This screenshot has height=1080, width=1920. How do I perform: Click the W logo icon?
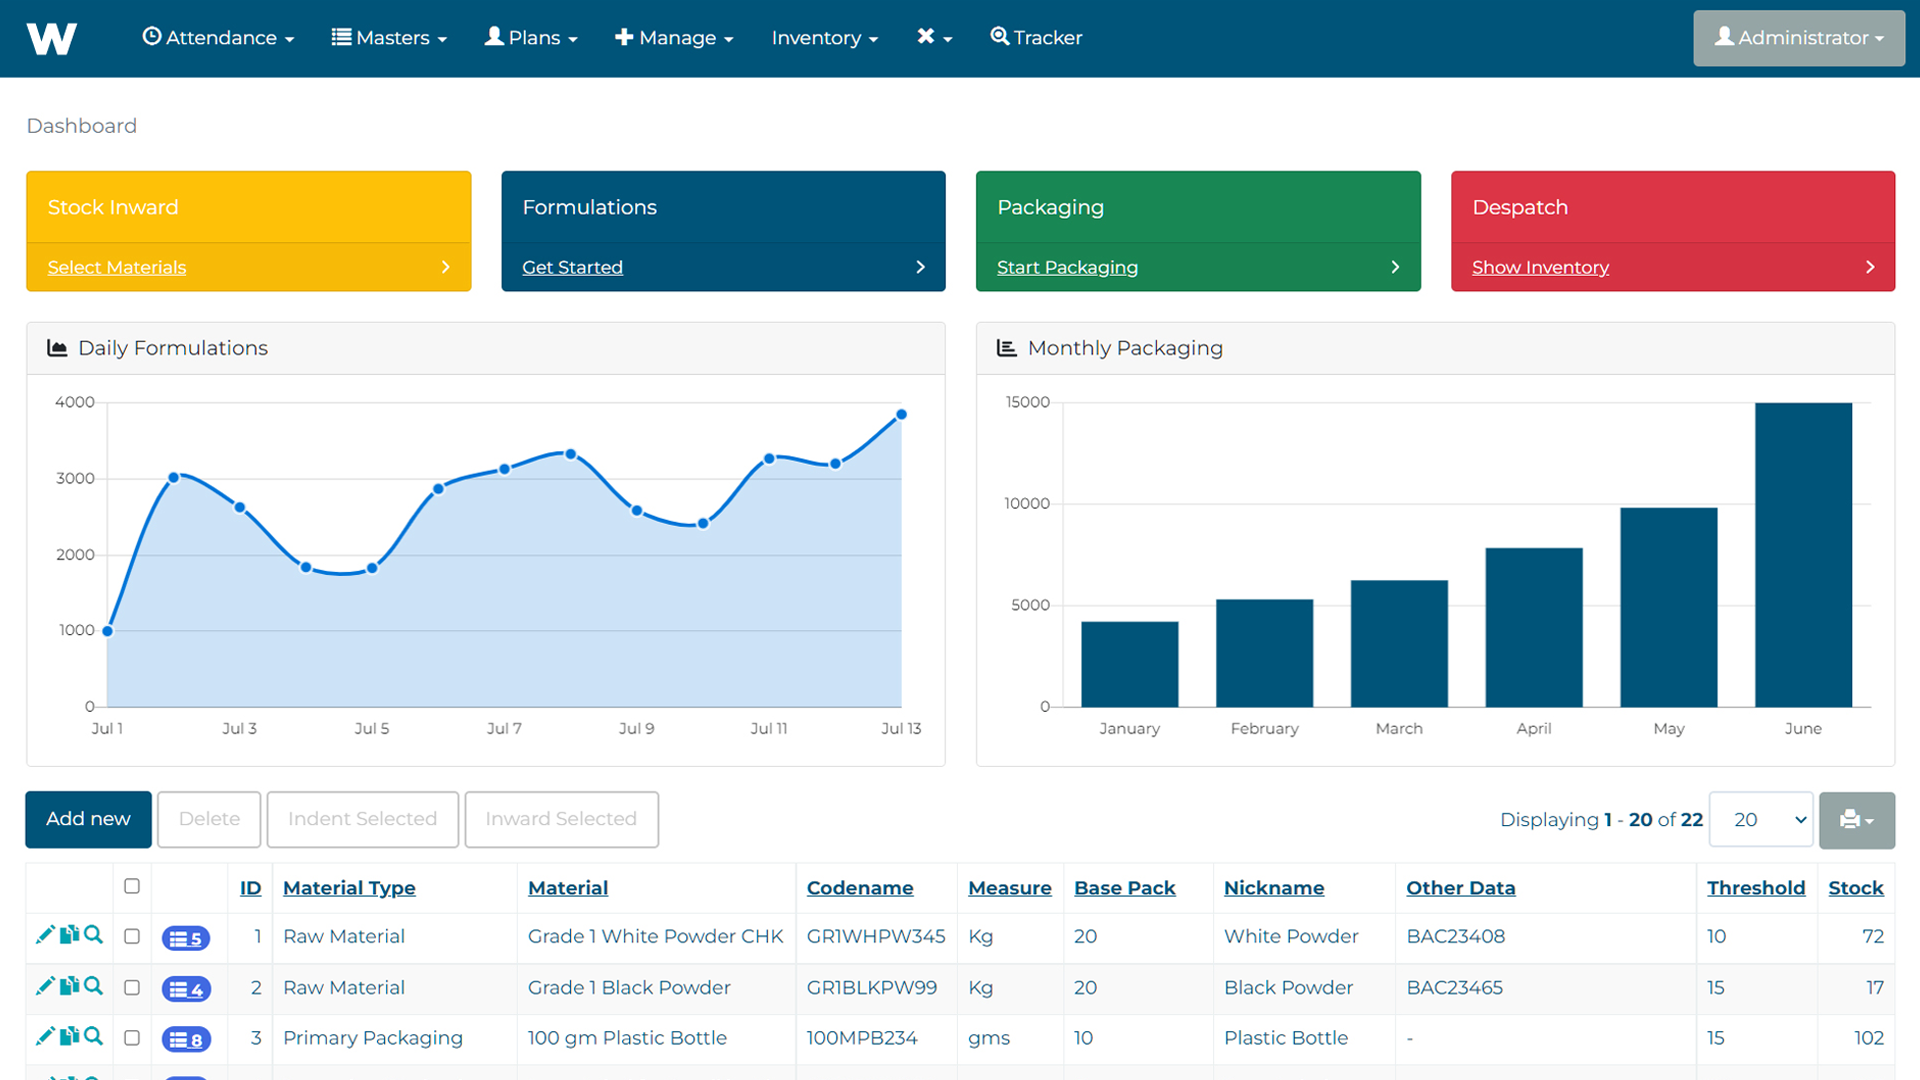tap(51, 38)
